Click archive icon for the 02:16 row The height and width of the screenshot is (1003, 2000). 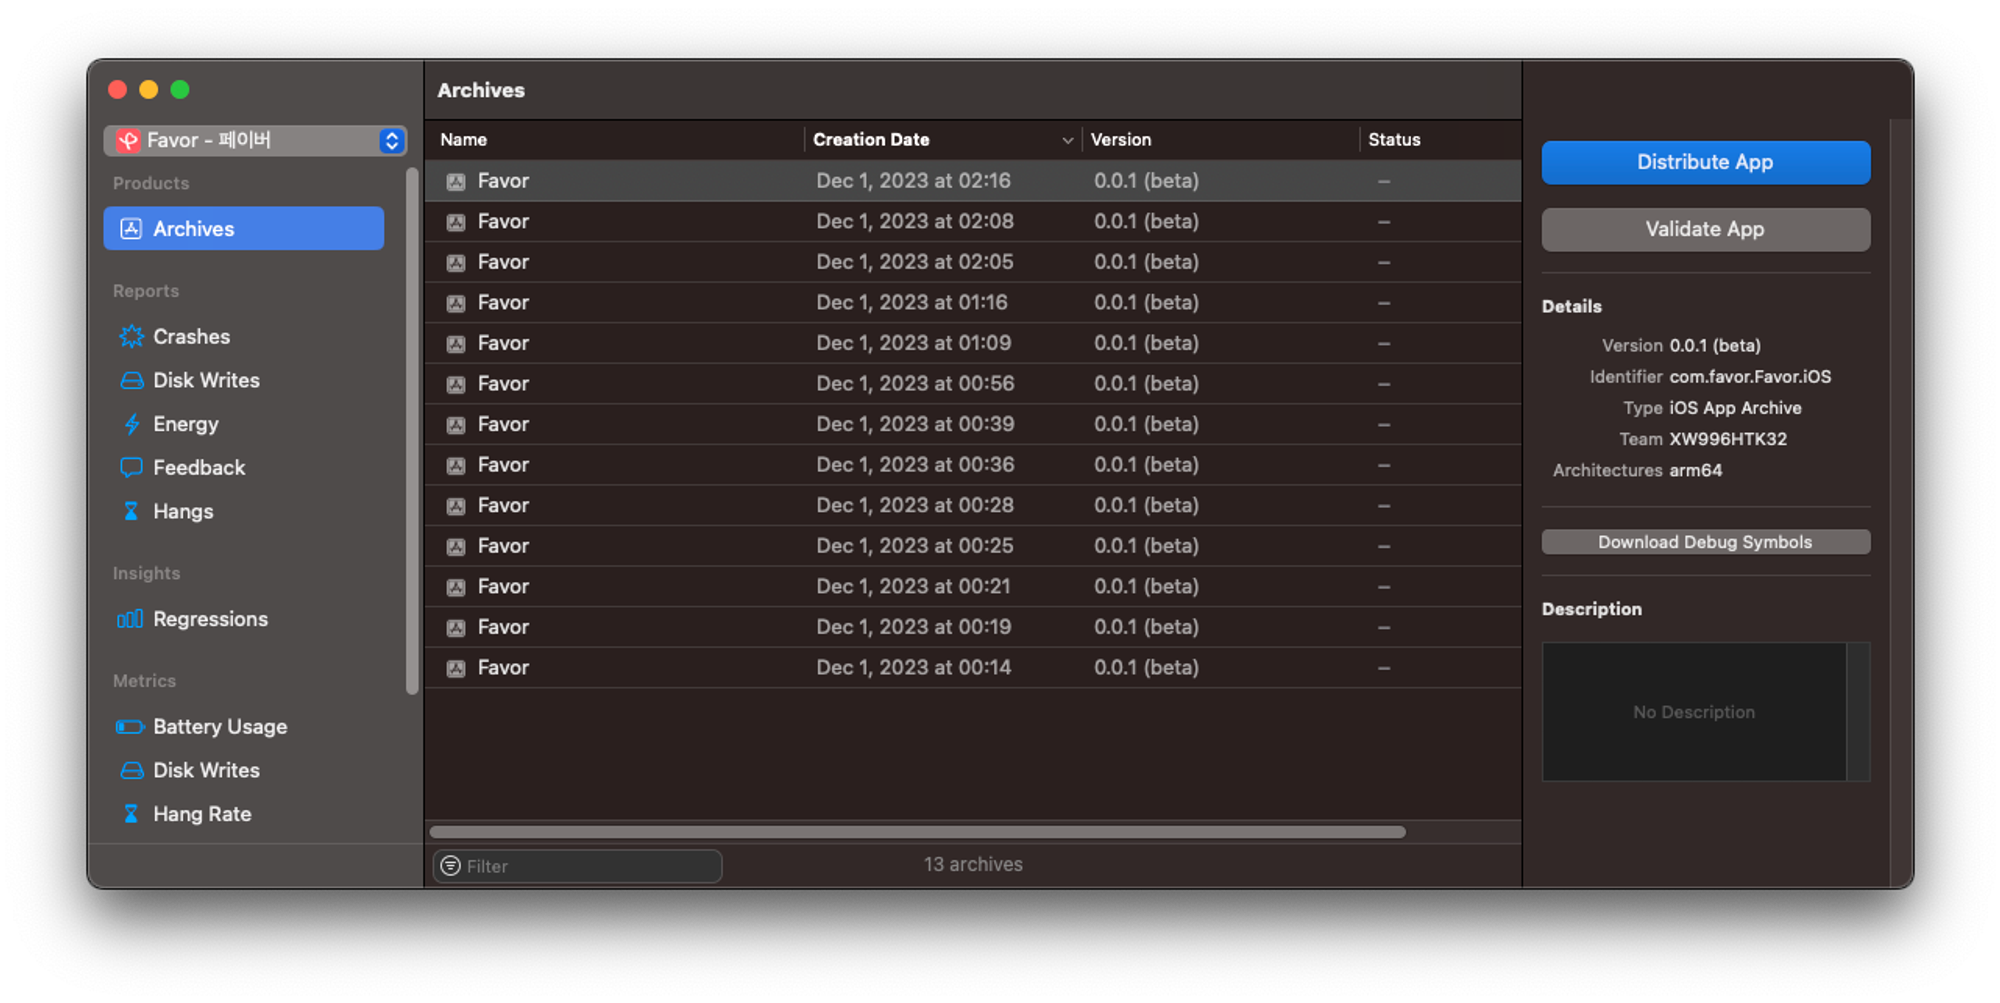pos(456,182)
